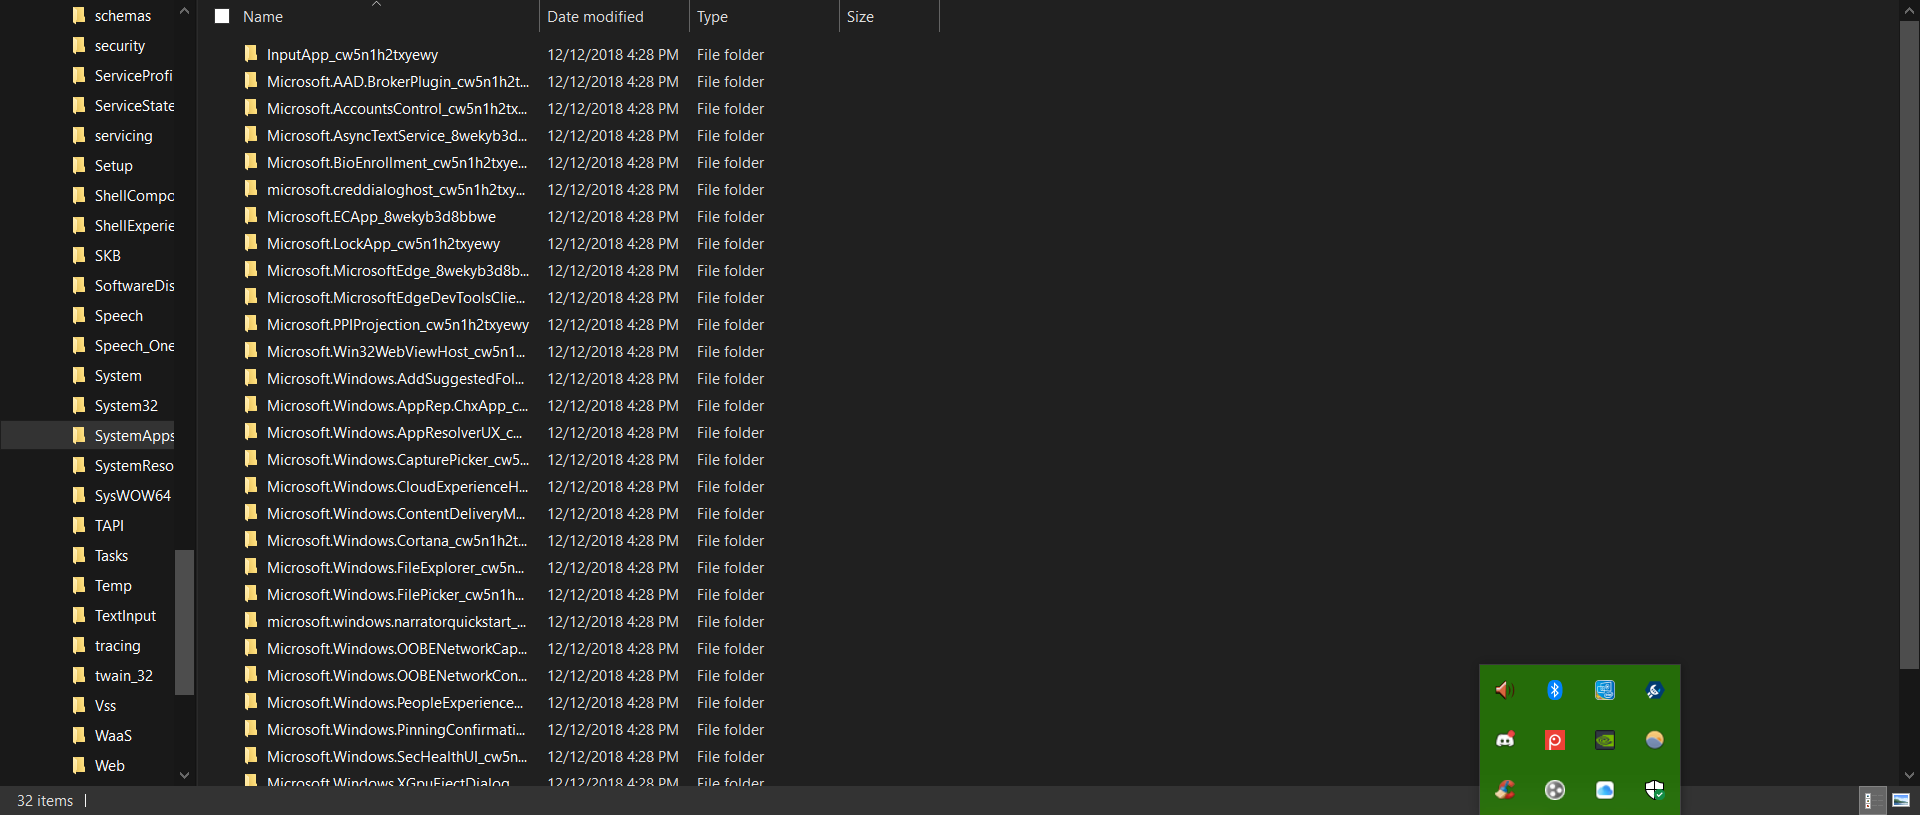Image resolution: width=1920 pixels, height=815 pixels.
Task: Open iCloud from the system tray
Action: tap(1605, 790)
